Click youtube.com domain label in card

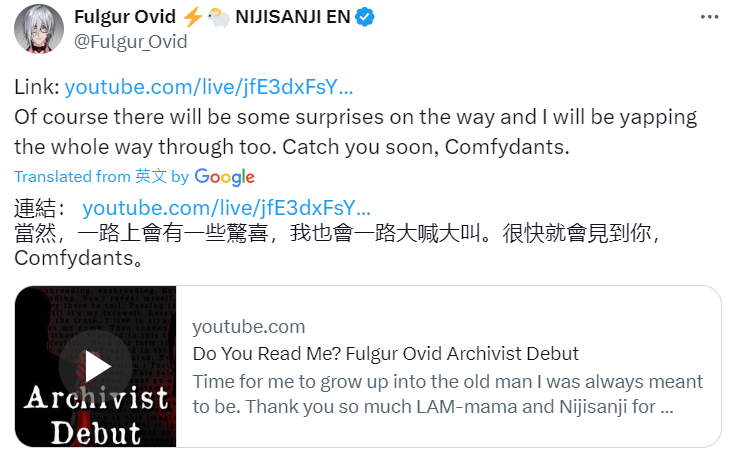[x=249, y=327]
